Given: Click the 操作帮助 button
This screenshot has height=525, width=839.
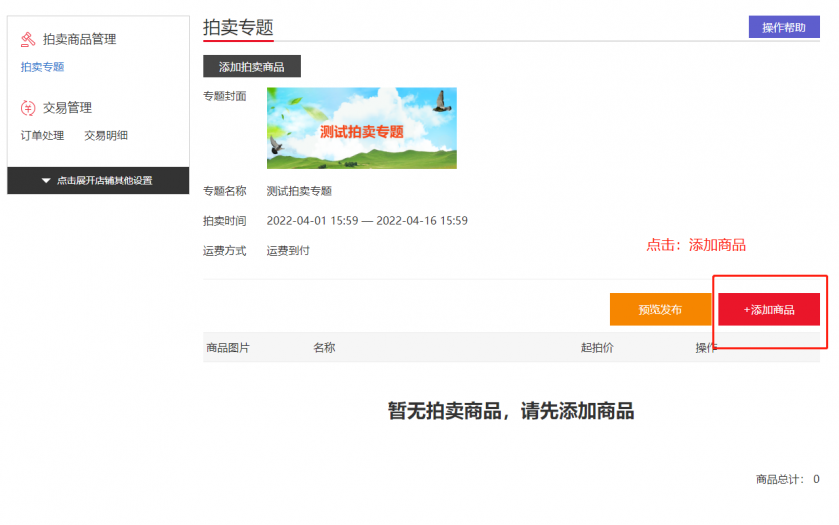Looking at the screenshot, I should point(784,27).
